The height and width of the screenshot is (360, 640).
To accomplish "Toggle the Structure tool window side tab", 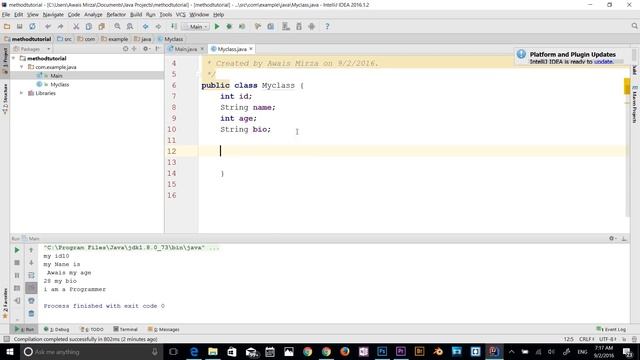I will [5, 99].
